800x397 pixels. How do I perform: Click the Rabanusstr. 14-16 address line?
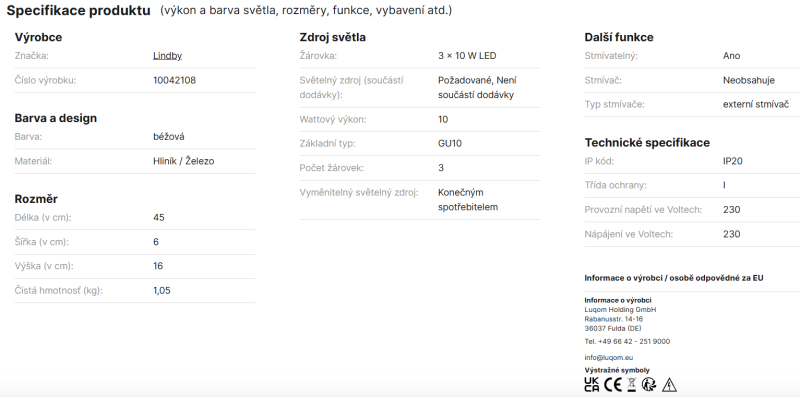point(614,319)
